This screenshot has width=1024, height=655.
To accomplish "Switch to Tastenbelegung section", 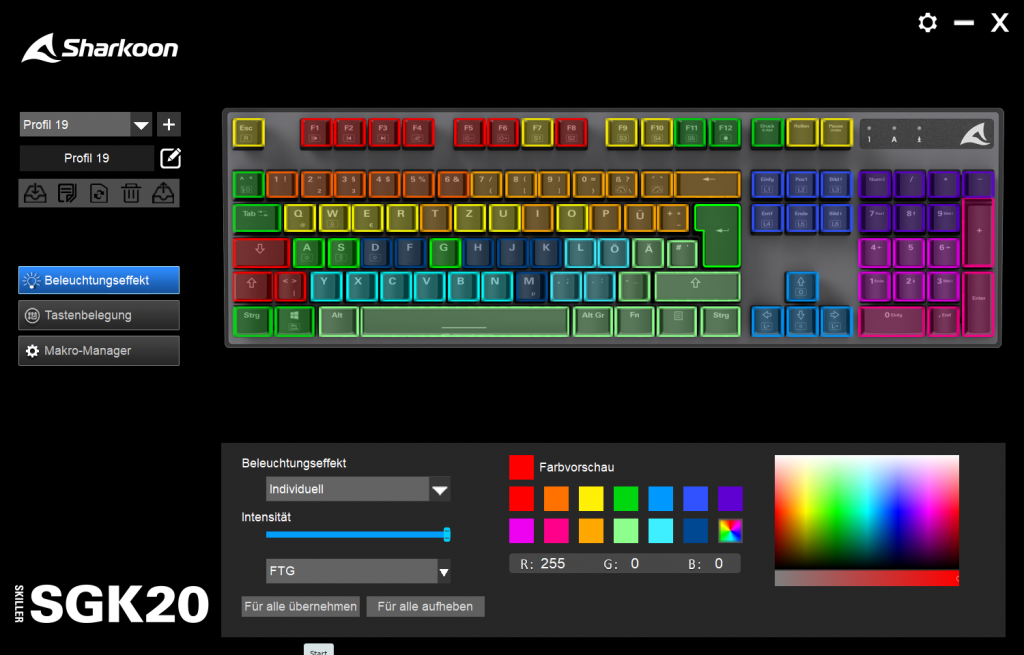I will (x=99, y=315).
